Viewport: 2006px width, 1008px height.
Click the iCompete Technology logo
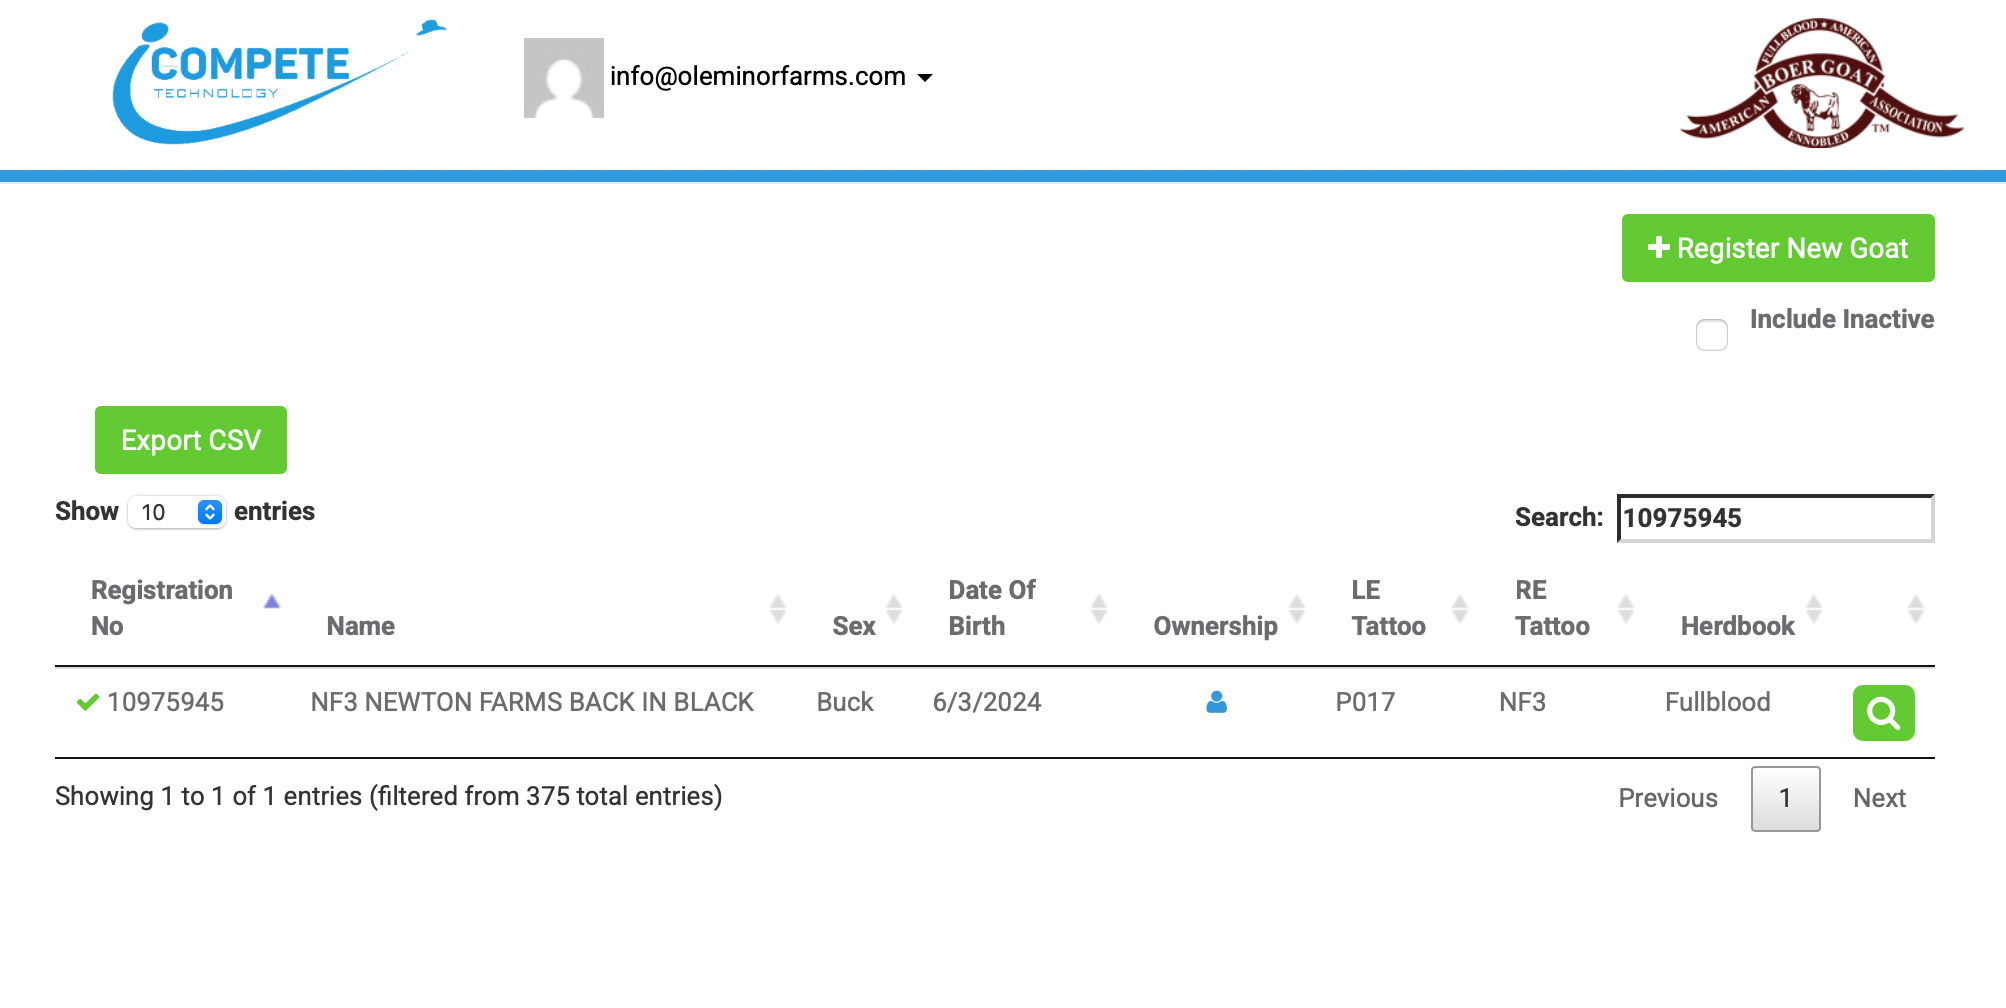[270, 82]
